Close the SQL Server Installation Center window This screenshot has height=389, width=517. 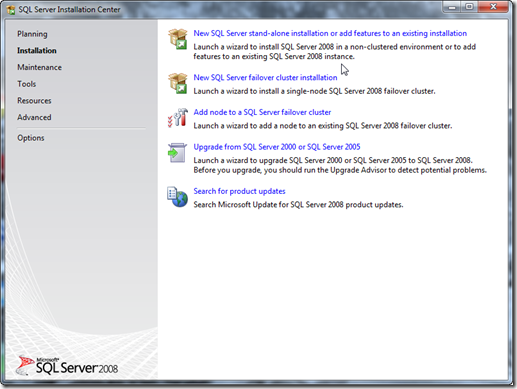pos(494,7)
